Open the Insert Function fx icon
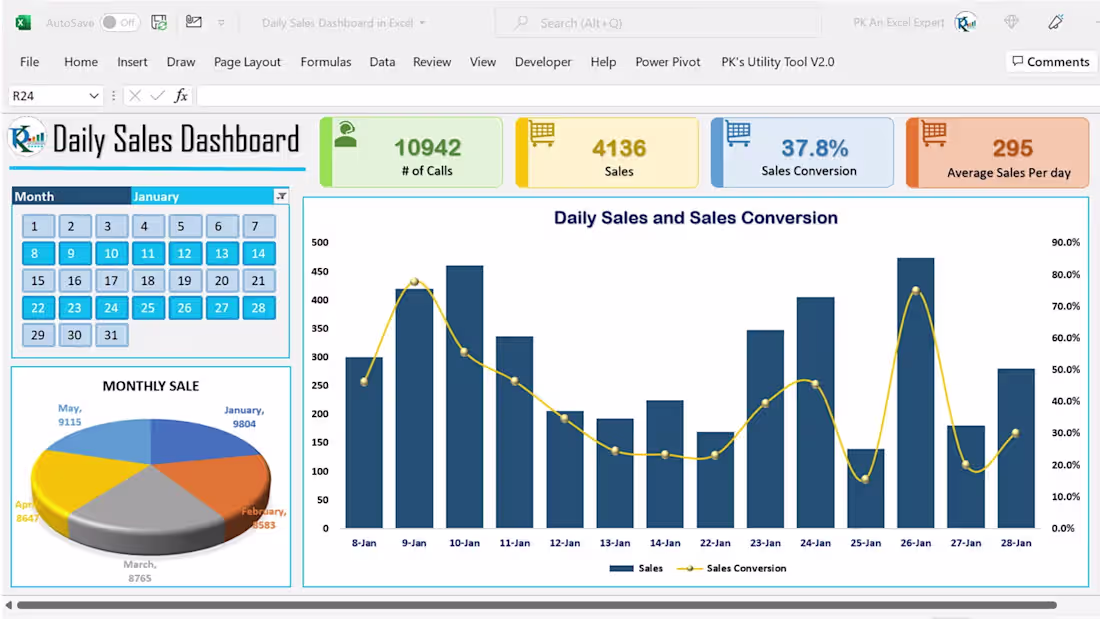The height and width of the screenshot is (619, 1100). point(180,95)
